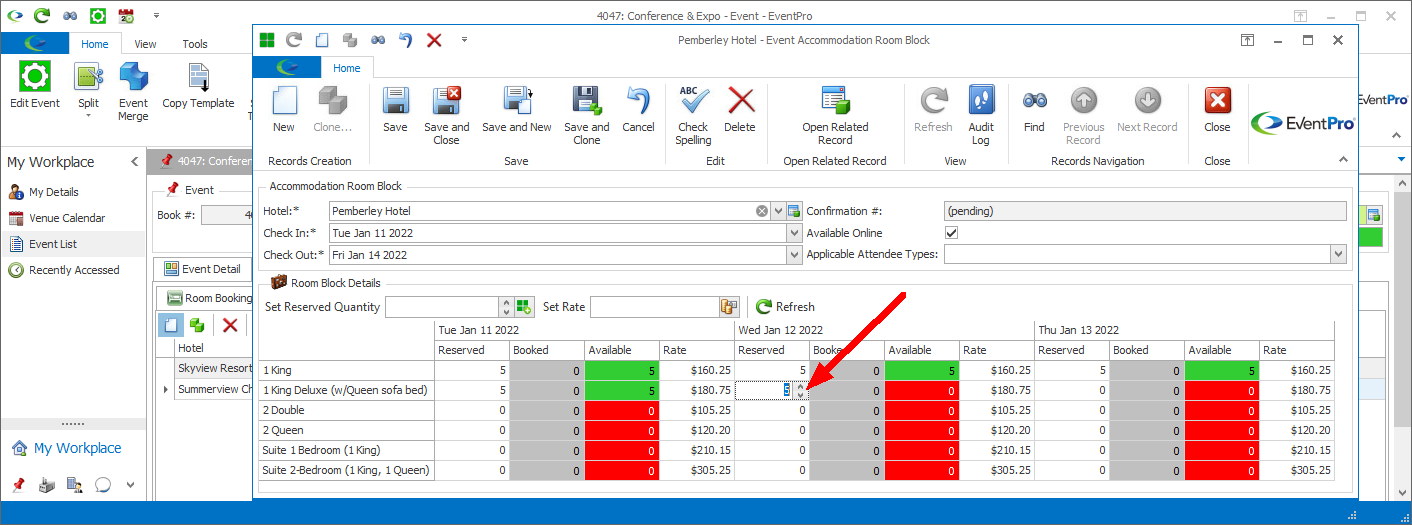Open the Check In date dropdown
Screen dimensions: 1412x525
pyautogui.click(x=794, y=233)
